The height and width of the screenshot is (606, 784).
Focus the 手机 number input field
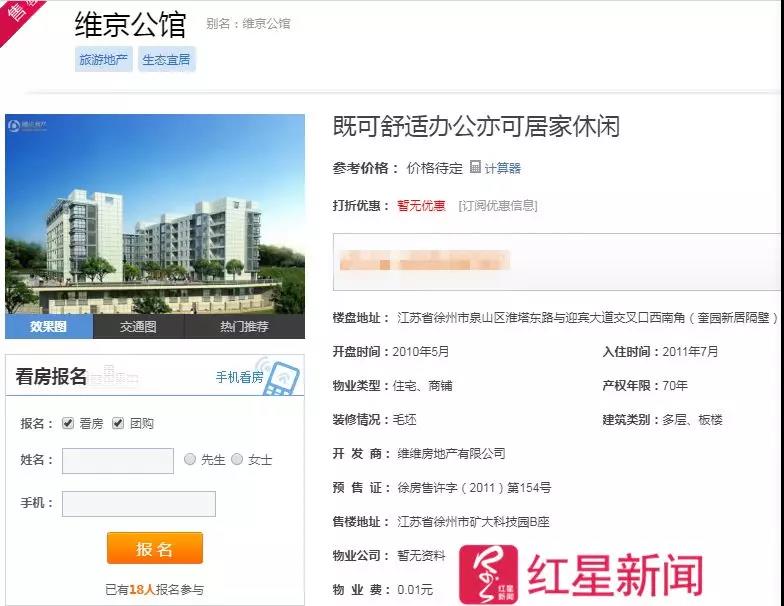139,504
